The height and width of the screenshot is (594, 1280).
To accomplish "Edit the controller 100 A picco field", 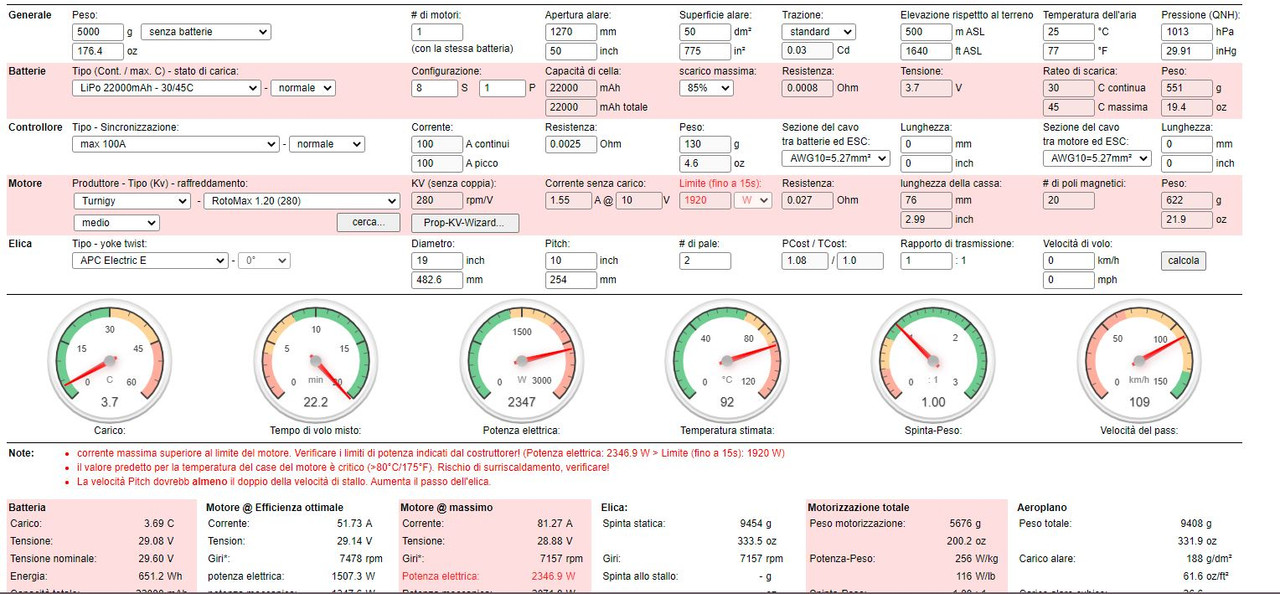I will pyautogui.click(x=437, y=163).
